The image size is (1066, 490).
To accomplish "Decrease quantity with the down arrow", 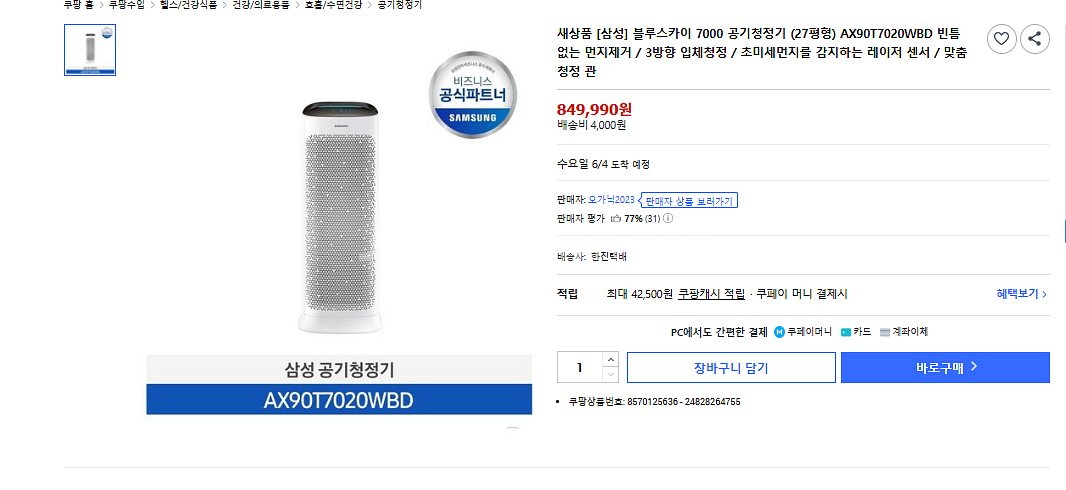I will coord(610,374).
